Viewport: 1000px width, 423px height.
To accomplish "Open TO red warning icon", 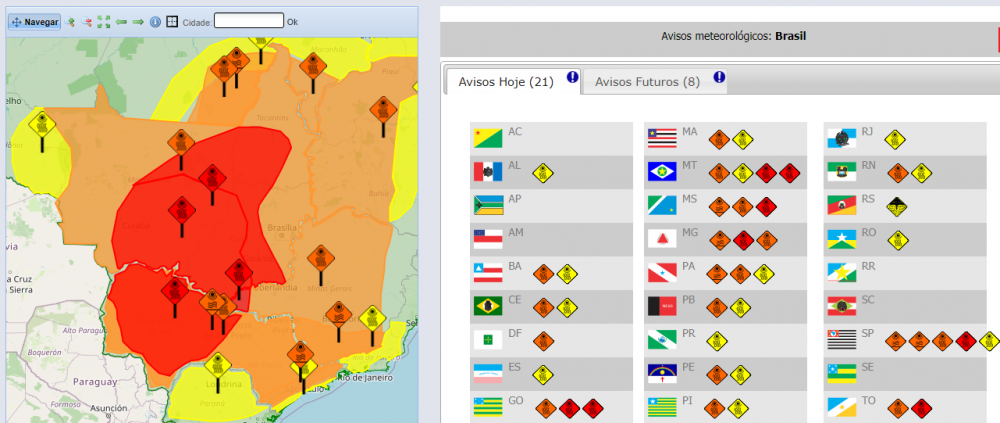I will [x=921, y=408].
